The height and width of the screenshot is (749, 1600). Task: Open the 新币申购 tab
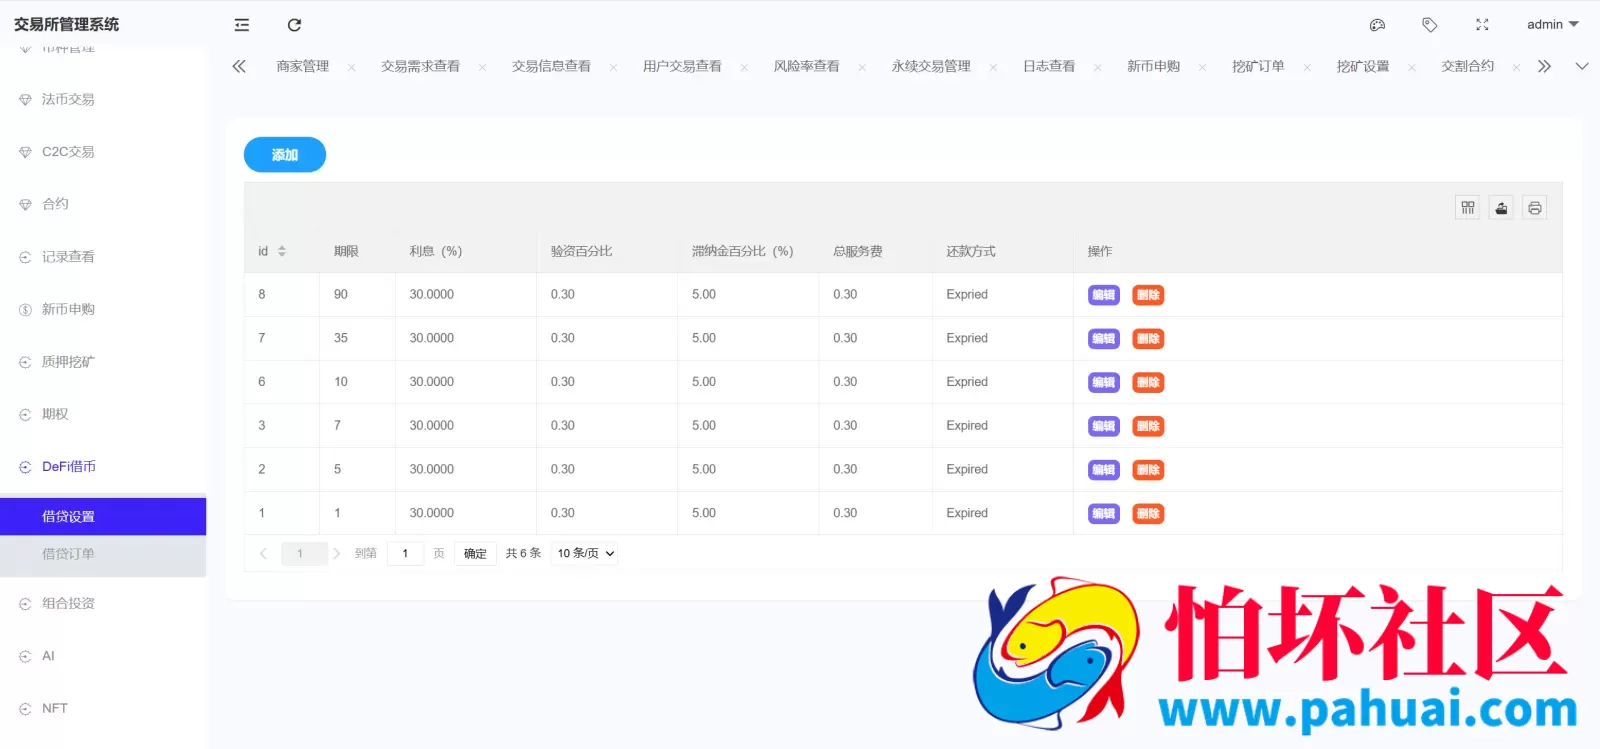coord(1153,66)
